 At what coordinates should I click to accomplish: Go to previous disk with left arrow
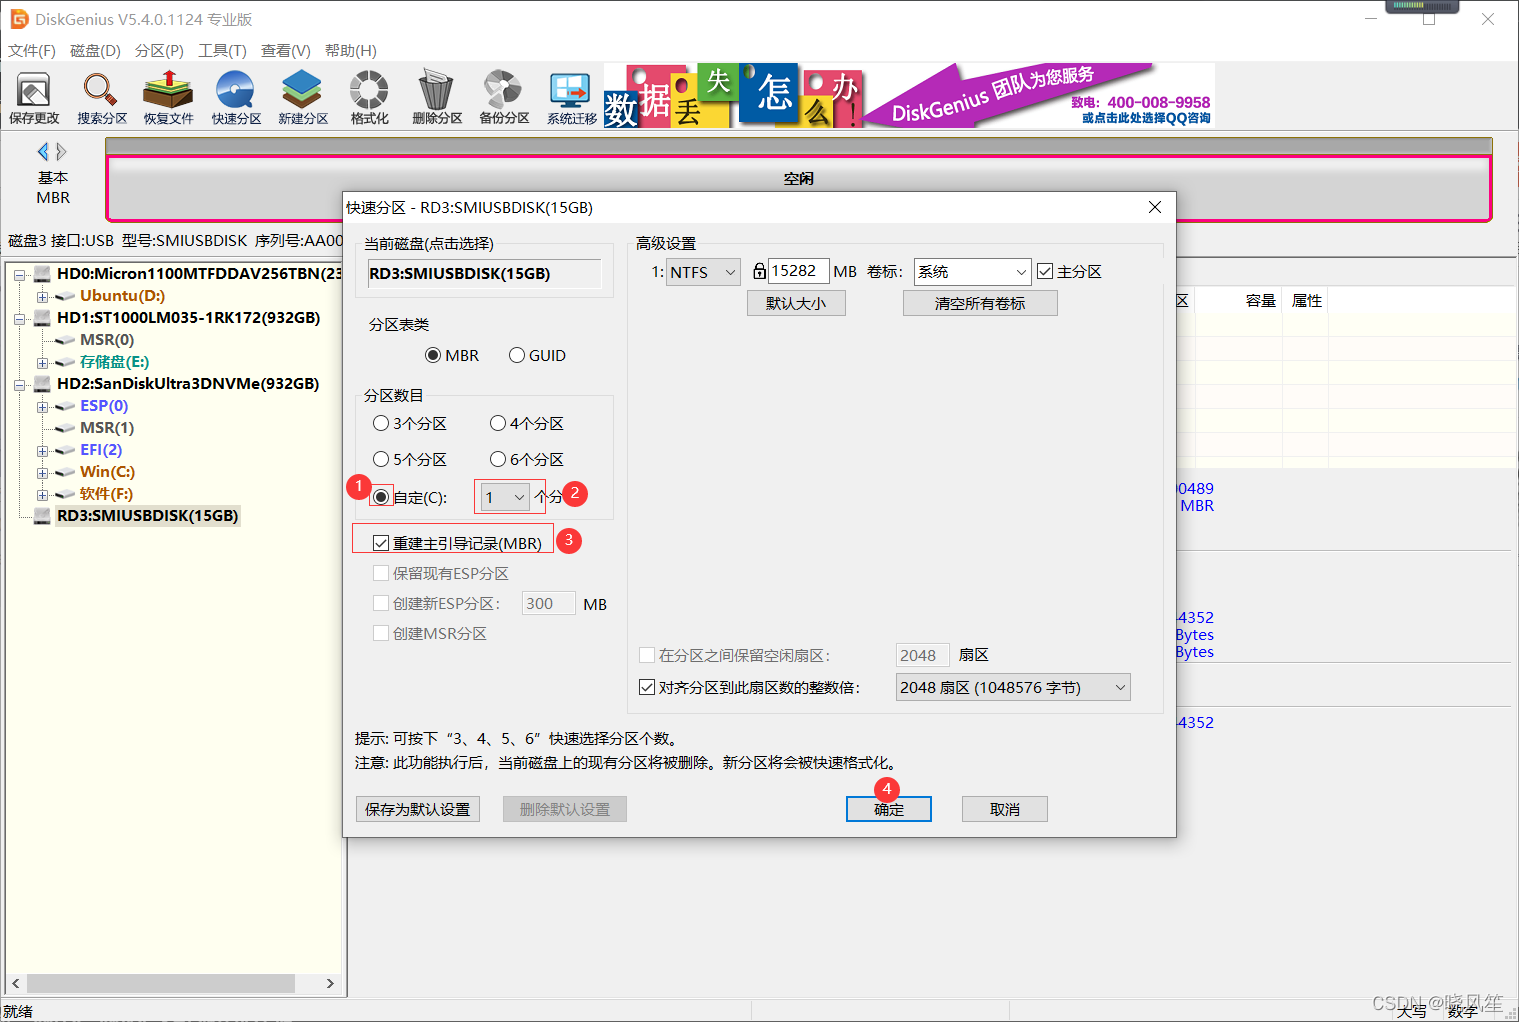[43, 152]
